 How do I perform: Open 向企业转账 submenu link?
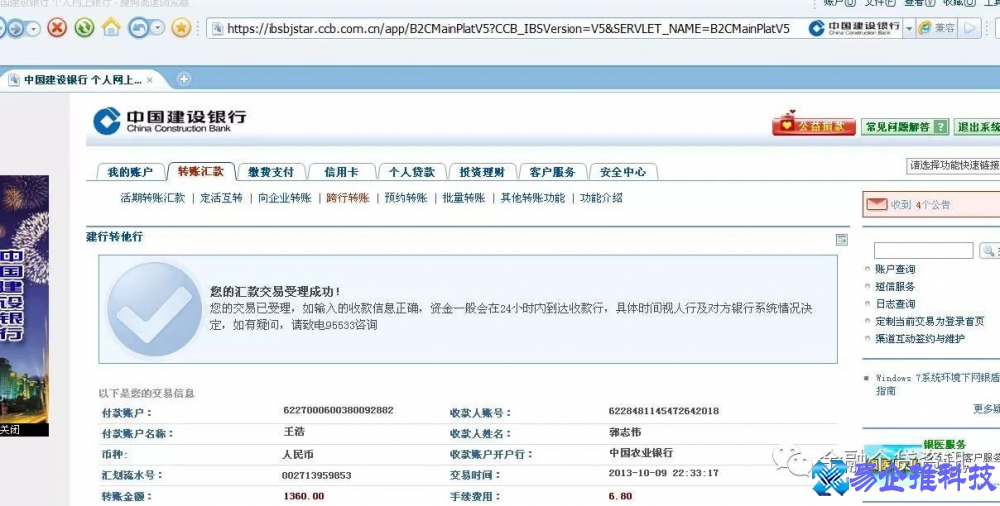(284, 198)
